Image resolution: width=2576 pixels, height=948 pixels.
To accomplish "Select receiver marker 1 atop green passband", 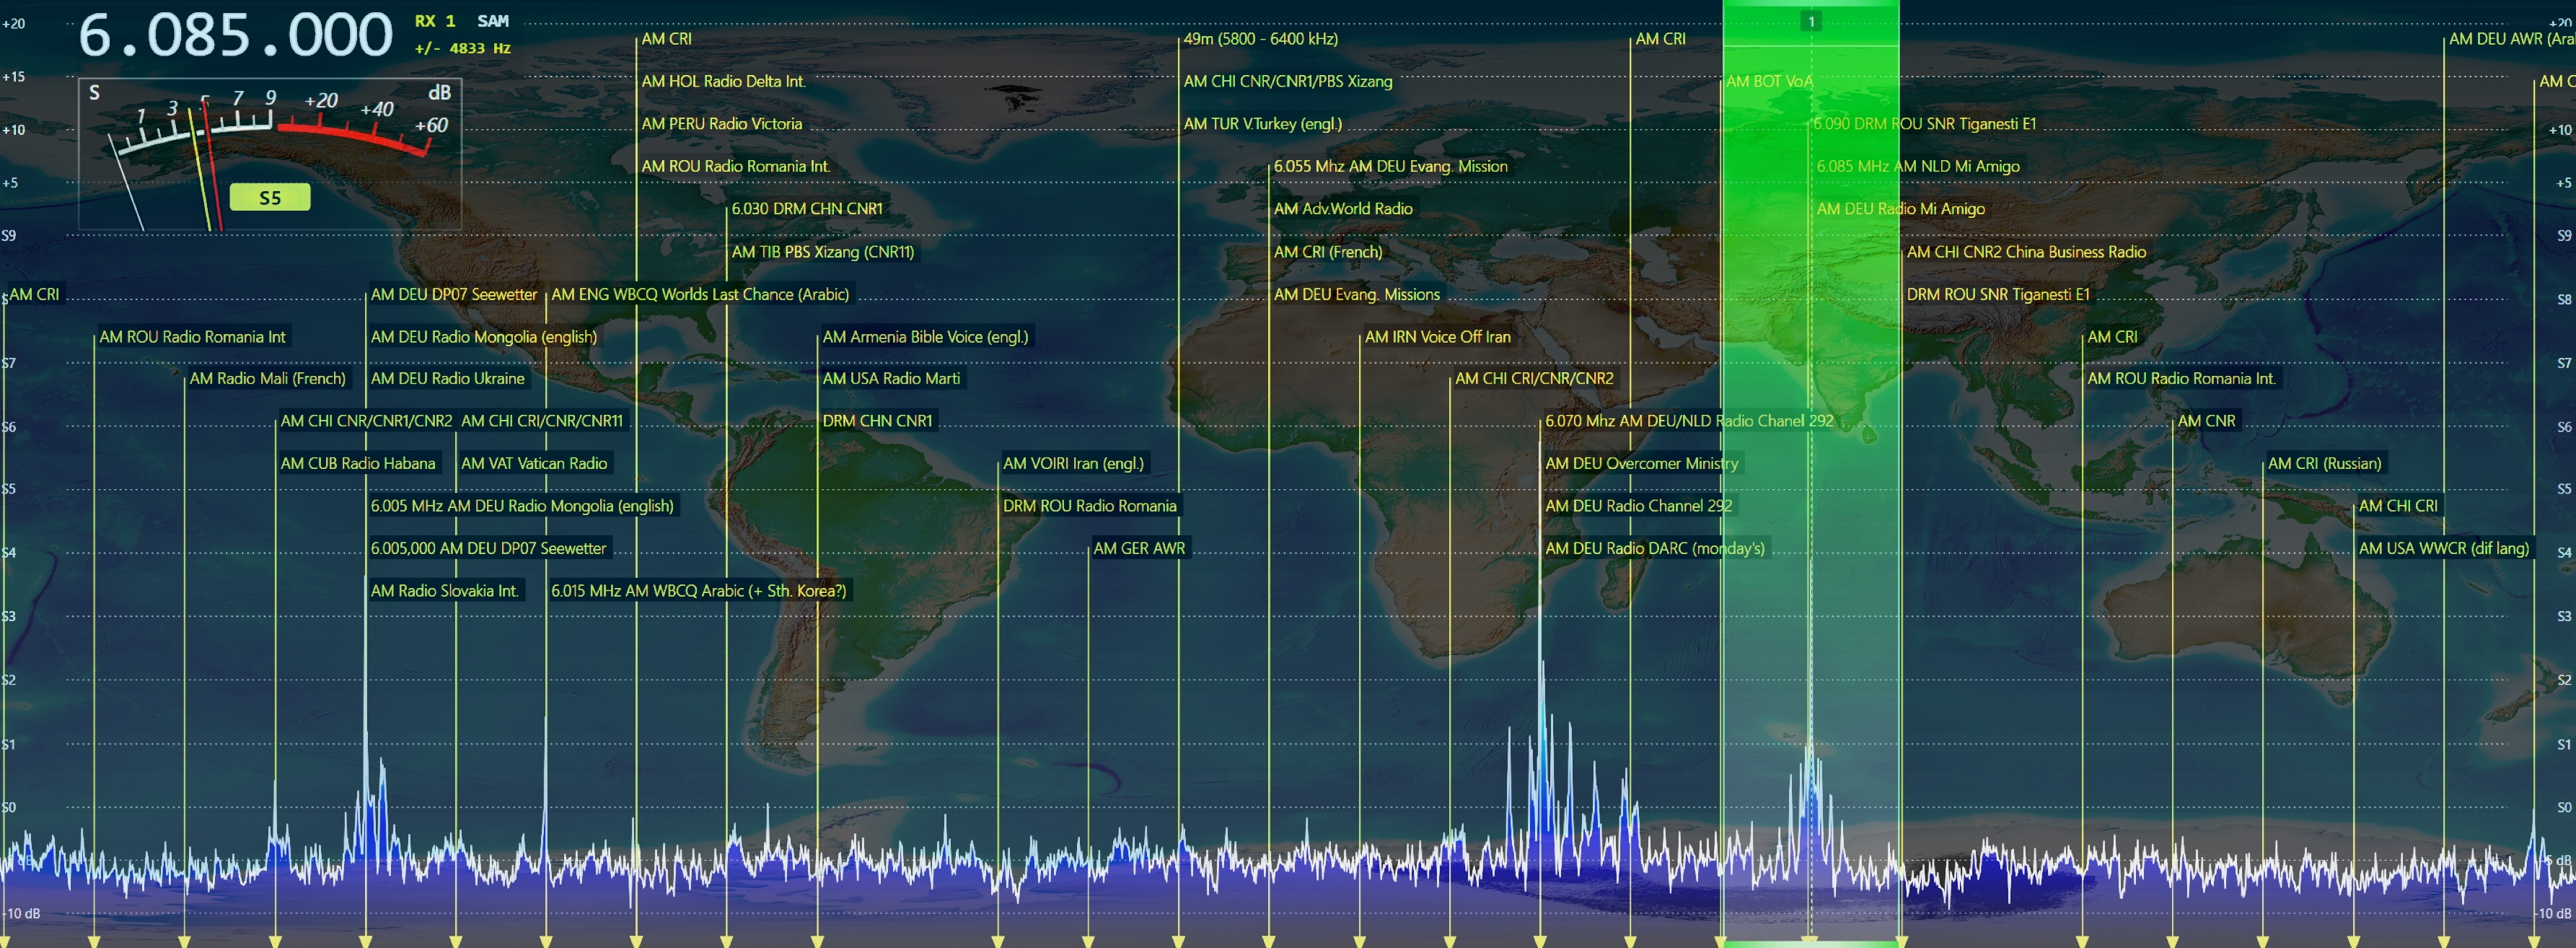I will pyautogui.click(x=1810, y=21).
